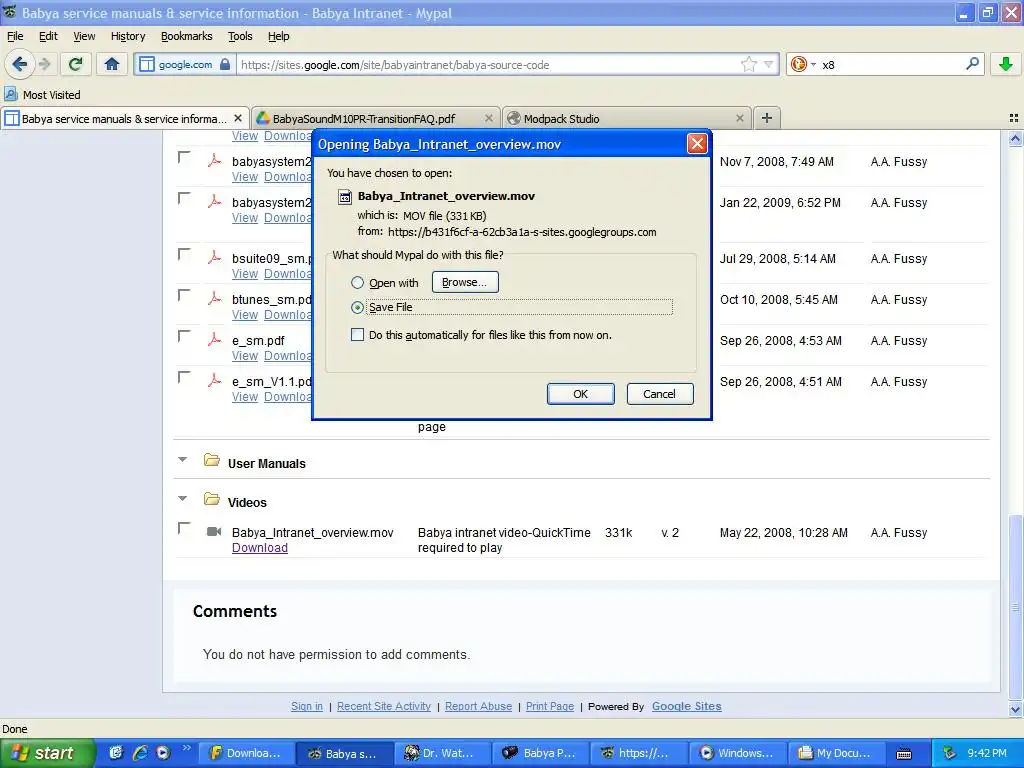Screen dimensions: 1024x768
Task: Close the BabyaSoundM10PR-TransitionFAQ.pdf tab
Action: pyautogui.click(x=488, y=118)
